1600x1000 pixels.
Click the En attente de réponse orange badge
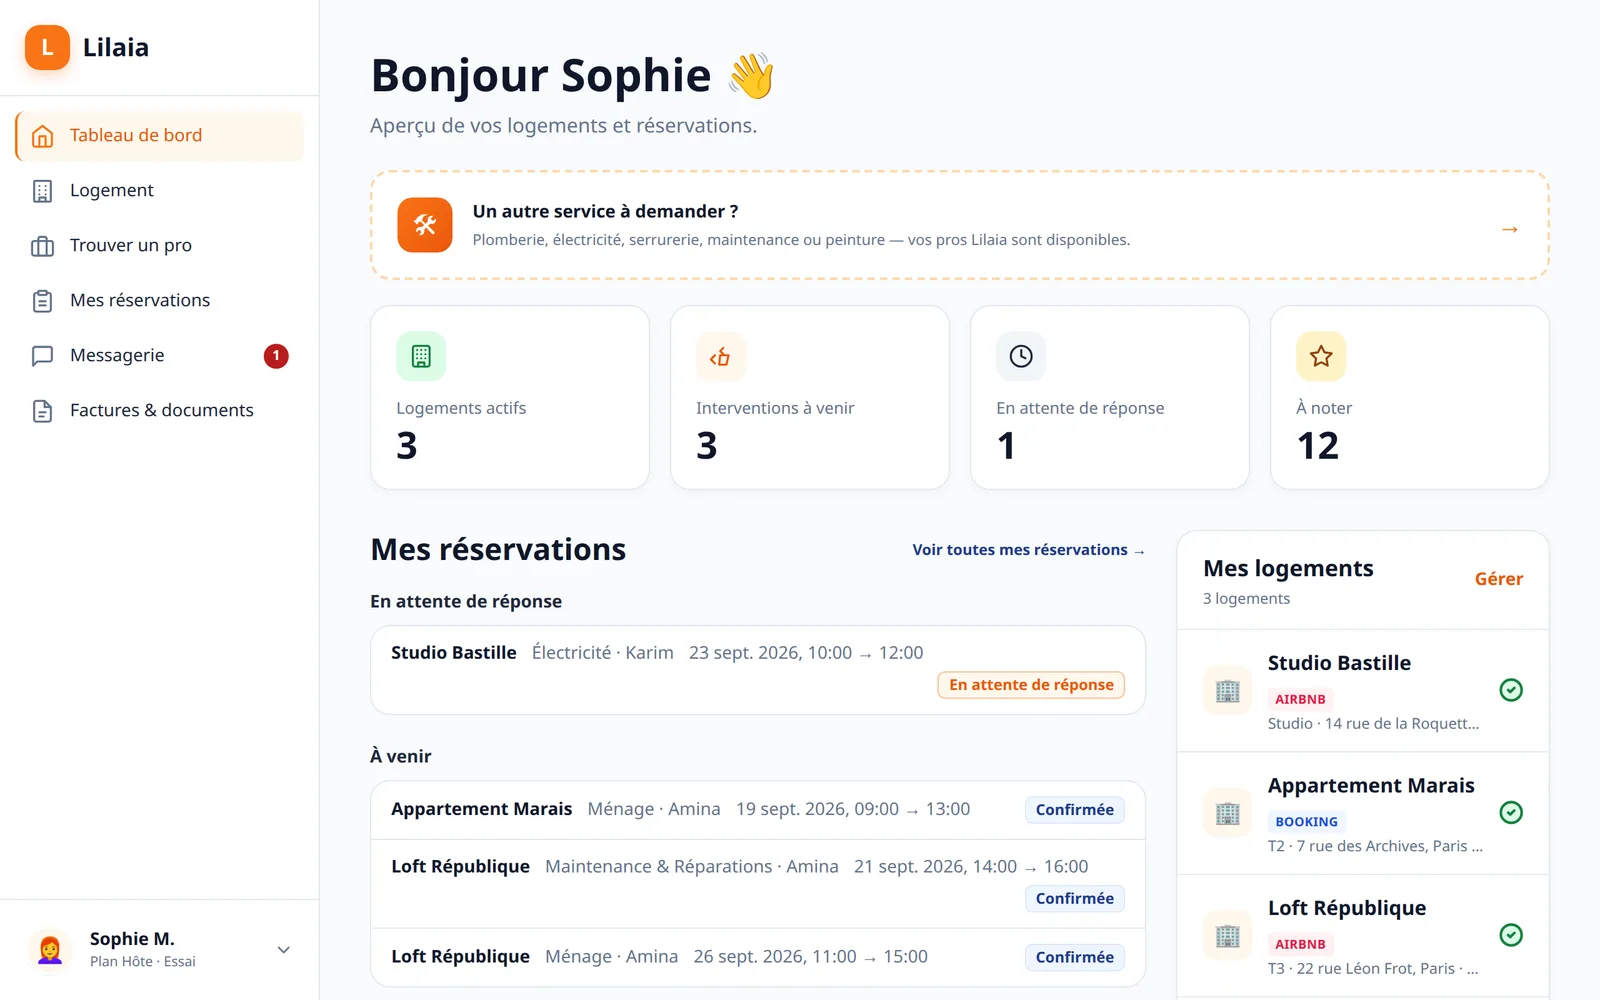pyautogui.click(x=1031, y=685)
